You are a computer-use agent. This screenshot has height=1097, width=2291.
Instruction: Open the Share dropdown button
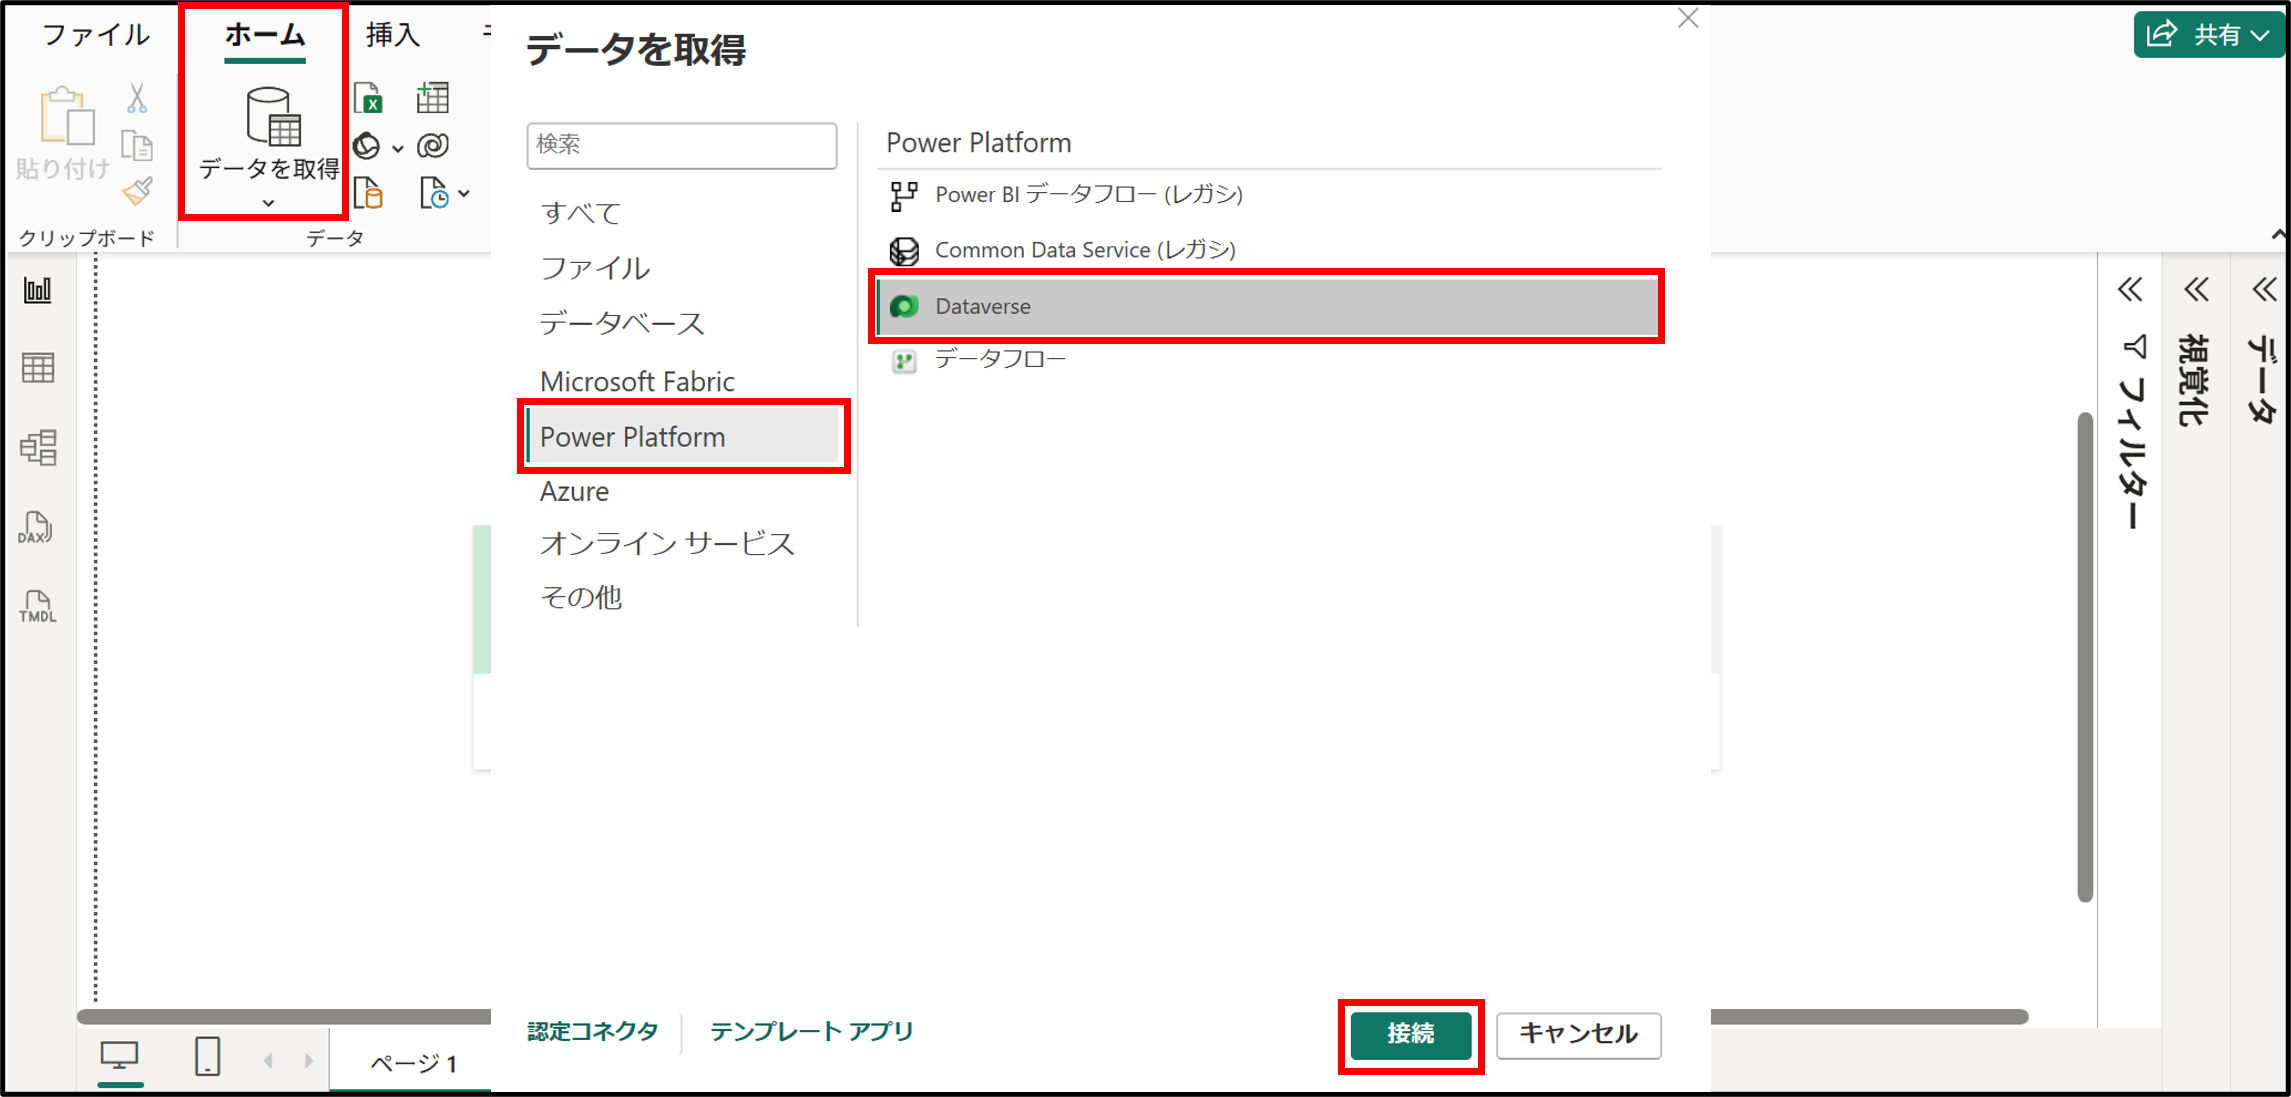[2210, 35]
